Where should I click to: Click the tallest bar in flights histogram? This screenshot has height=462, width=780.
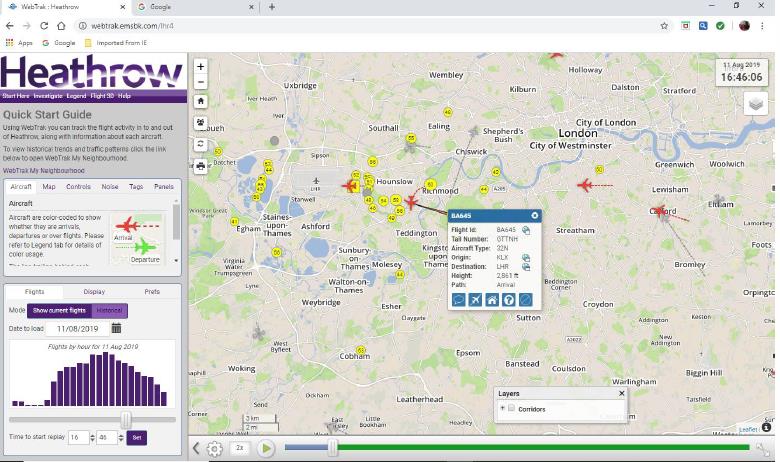105,379
